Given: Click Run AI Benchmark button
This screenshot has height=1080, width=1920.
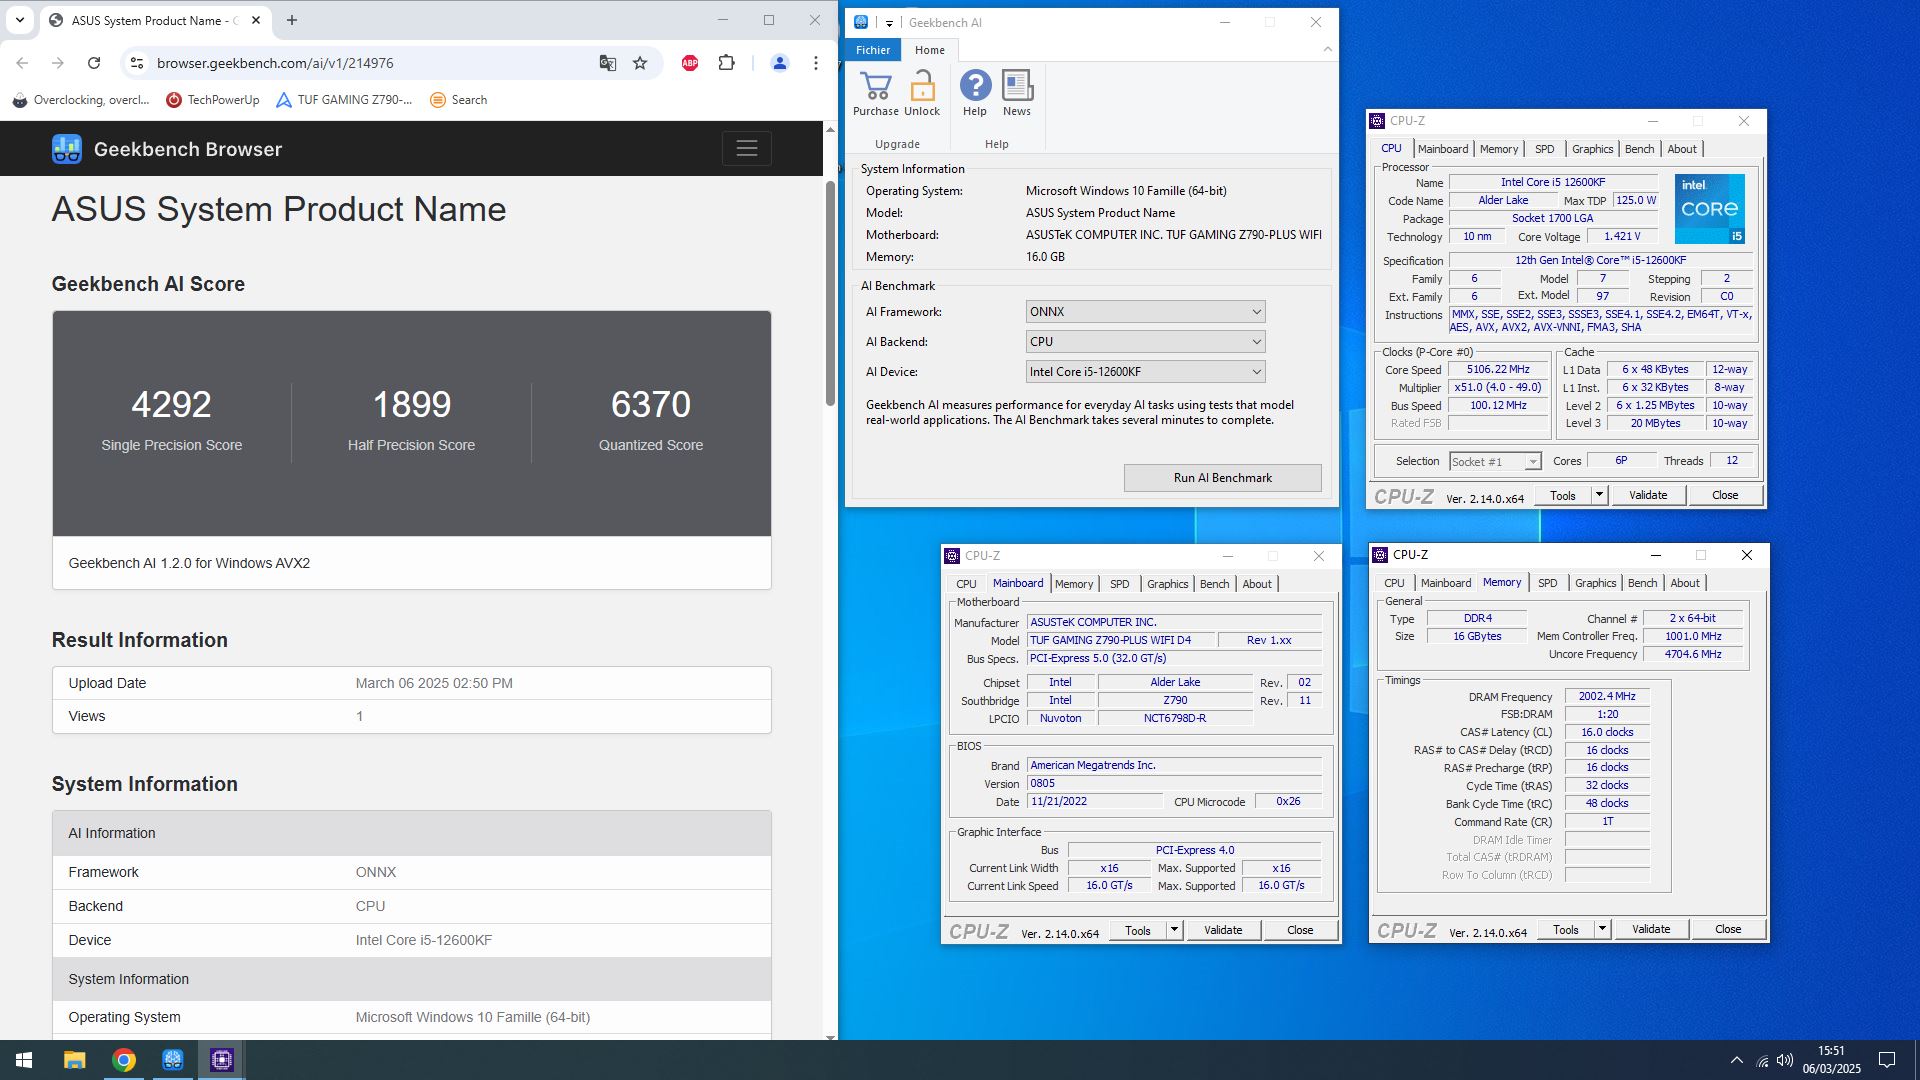Looking at the screenshot, I should point(1222,478).
